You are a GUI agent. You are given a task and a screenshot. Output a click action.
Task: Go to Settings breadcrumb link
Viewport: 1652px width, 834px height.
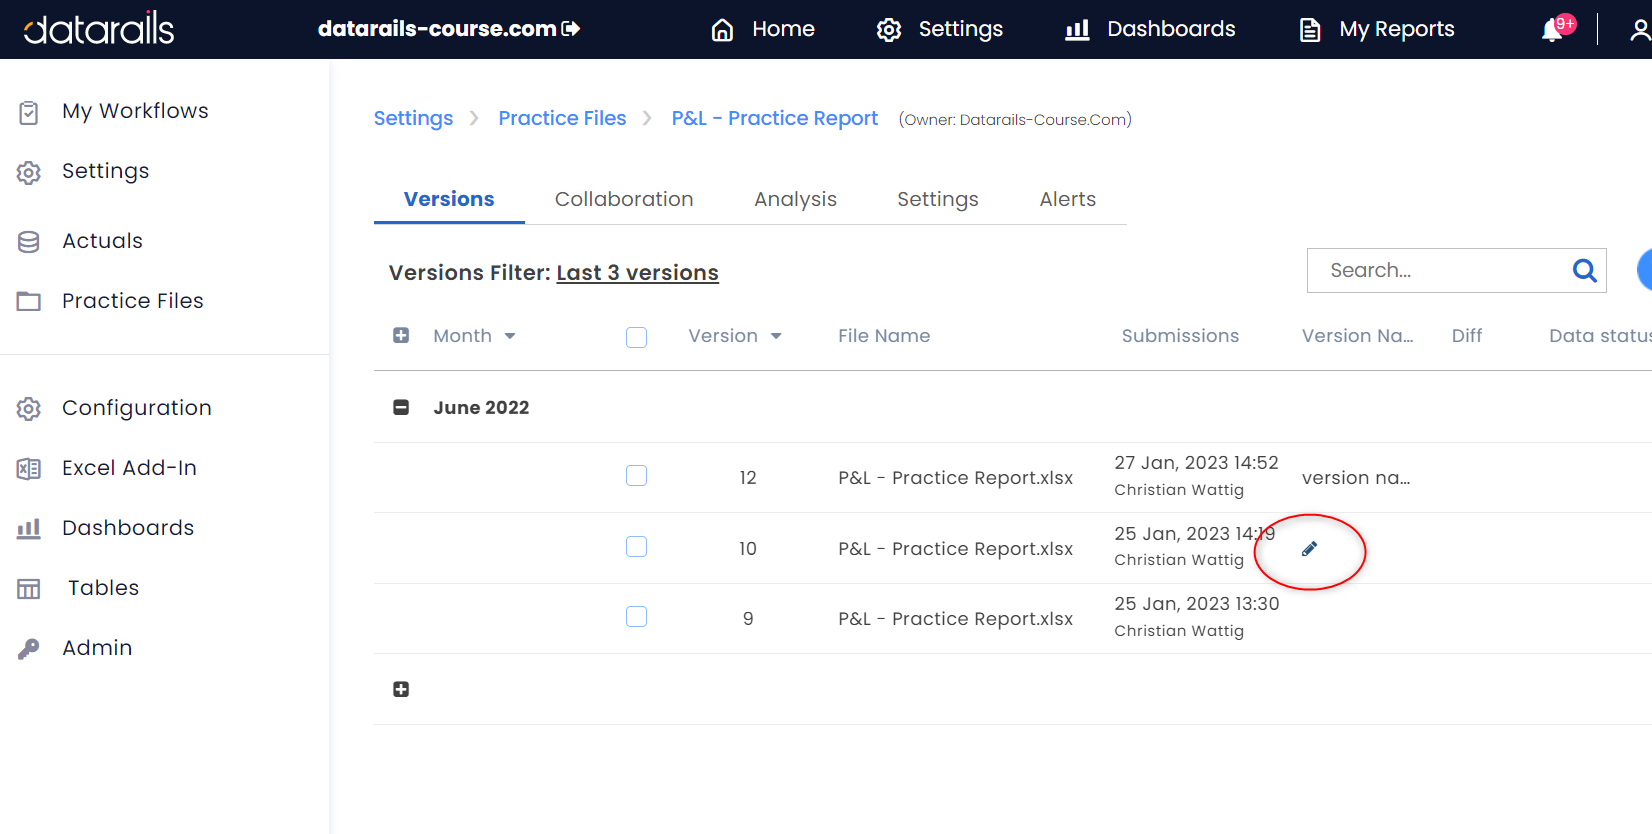click(413, 118)
